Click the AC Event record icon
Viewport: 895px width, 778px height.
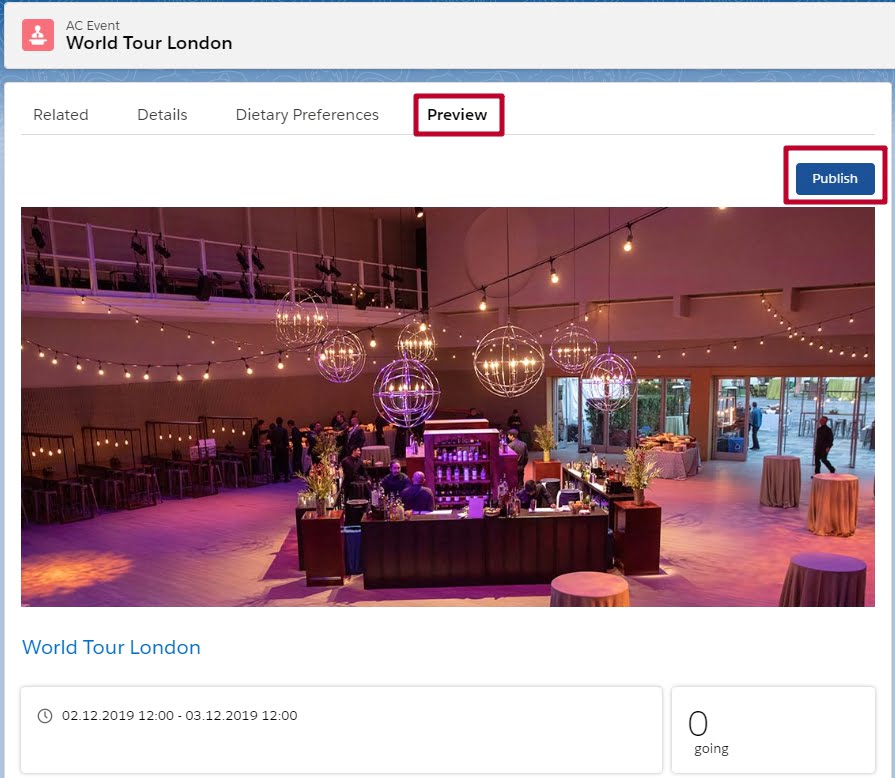coord(38,35)
